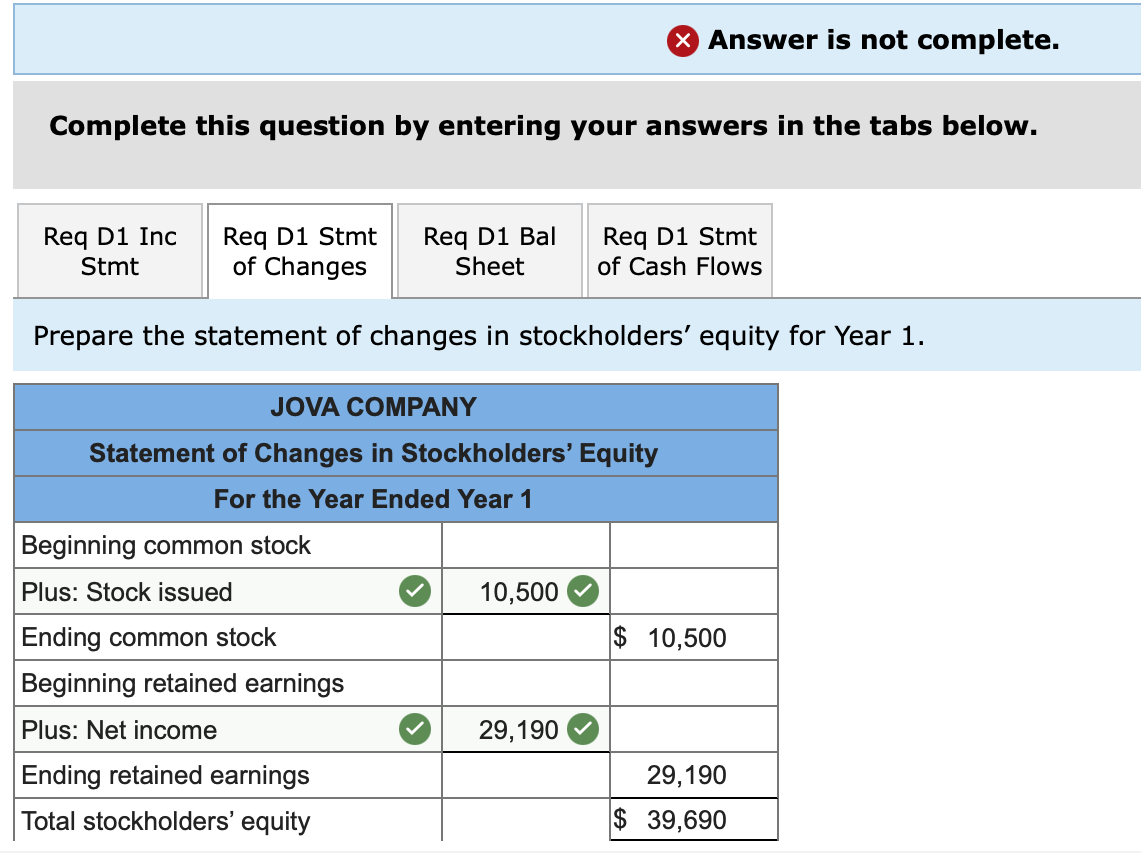Click the checkmark beside Net income label

(417, 729)
